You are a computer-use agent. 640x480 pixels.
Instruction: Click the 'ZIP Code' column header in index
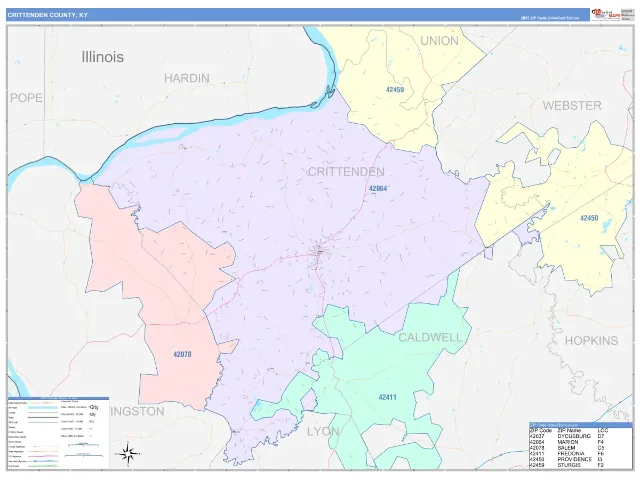pyautogui.click(x=541, y=431)
